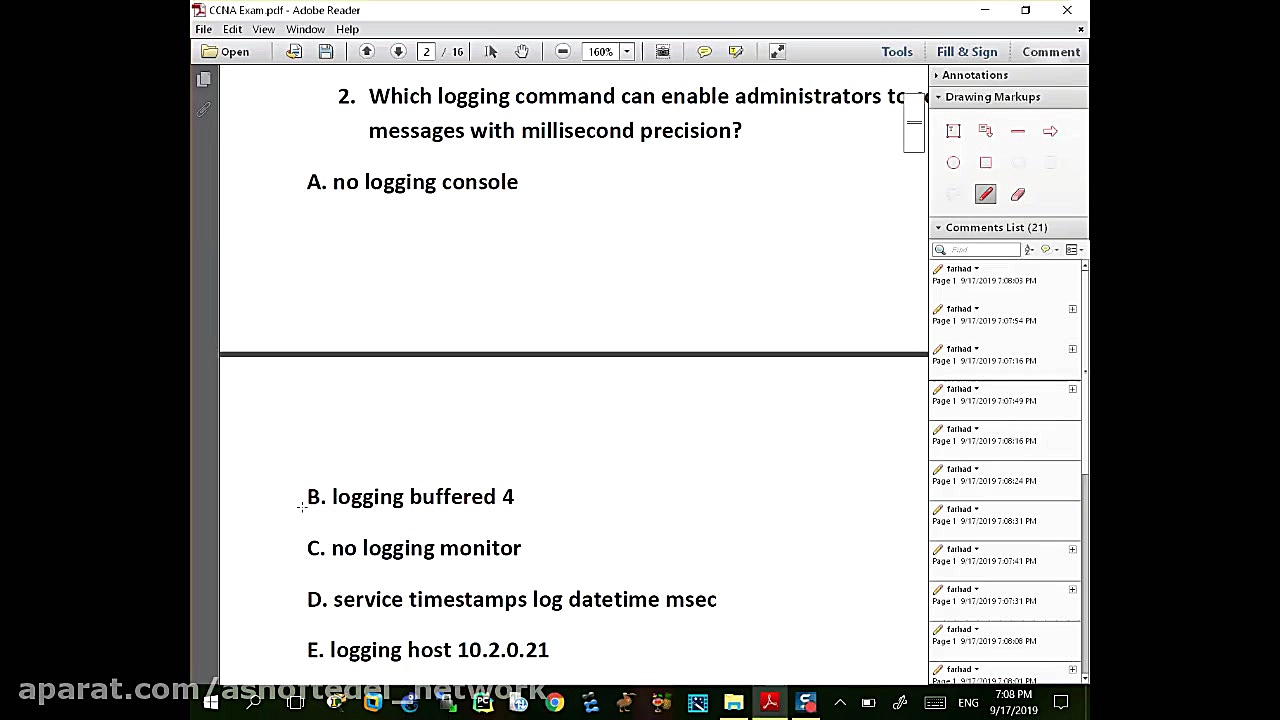This screenshot has height=720, width=1280.
Task: Show attachments paperclip panel in left sidebar
Action: click(x=204, y=110)
